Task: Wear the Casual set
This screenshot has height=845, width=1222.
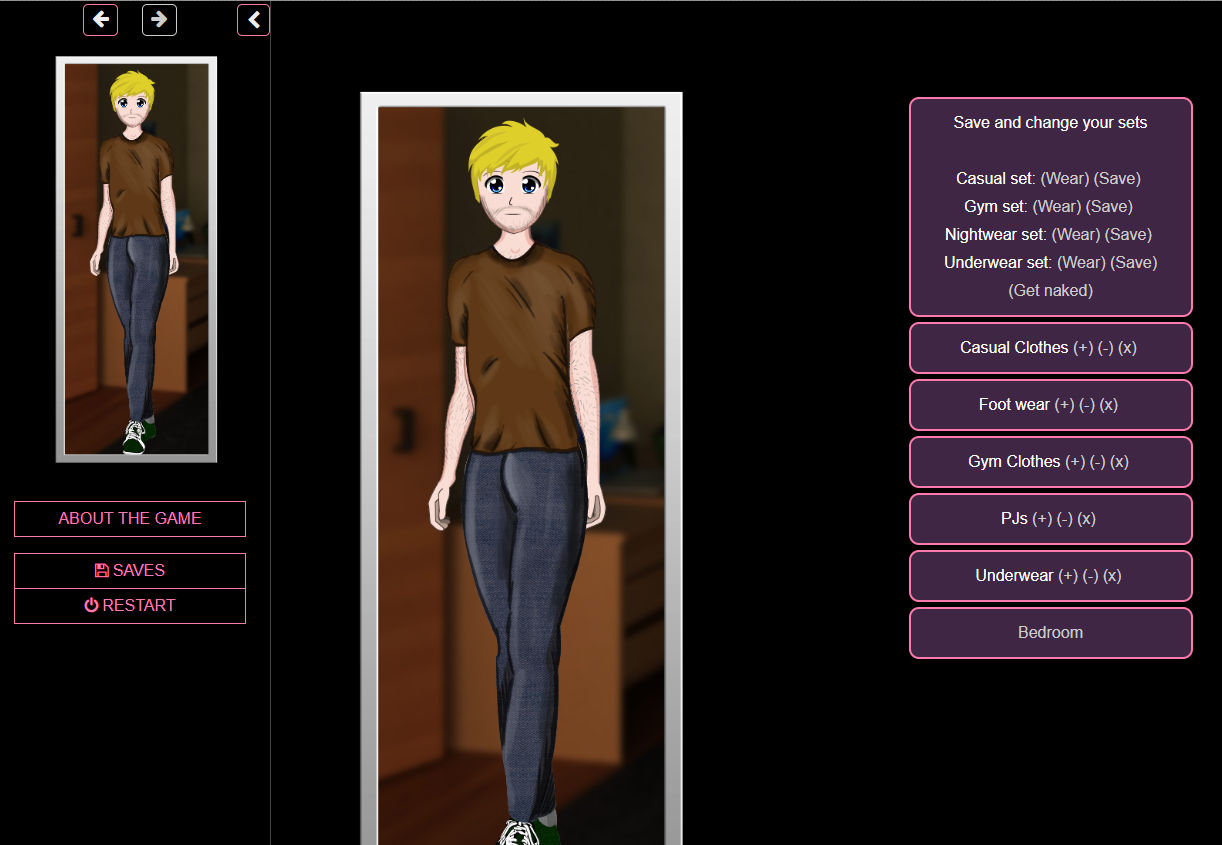Action: [x=1064, y=179]
